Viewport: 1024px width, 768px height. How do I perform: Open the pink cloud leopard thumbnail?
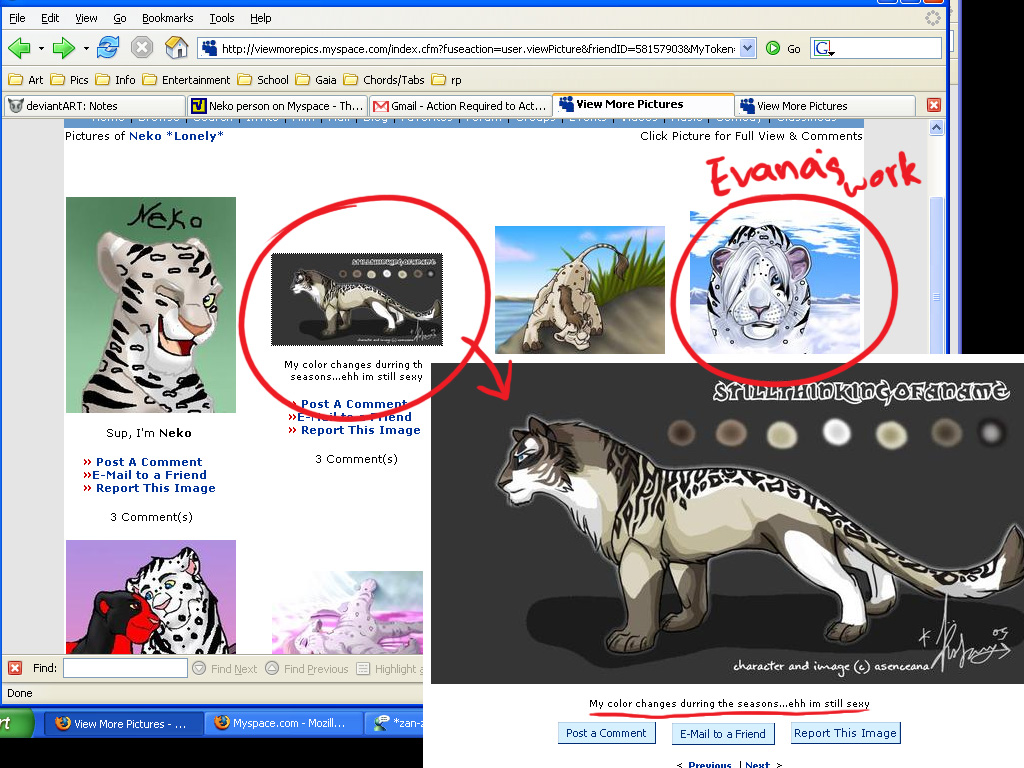[347, 613]
